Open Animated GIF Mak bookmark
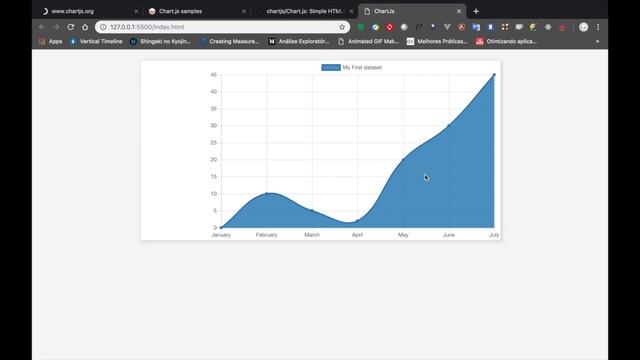640x360 pixels. tap(369, 41)
